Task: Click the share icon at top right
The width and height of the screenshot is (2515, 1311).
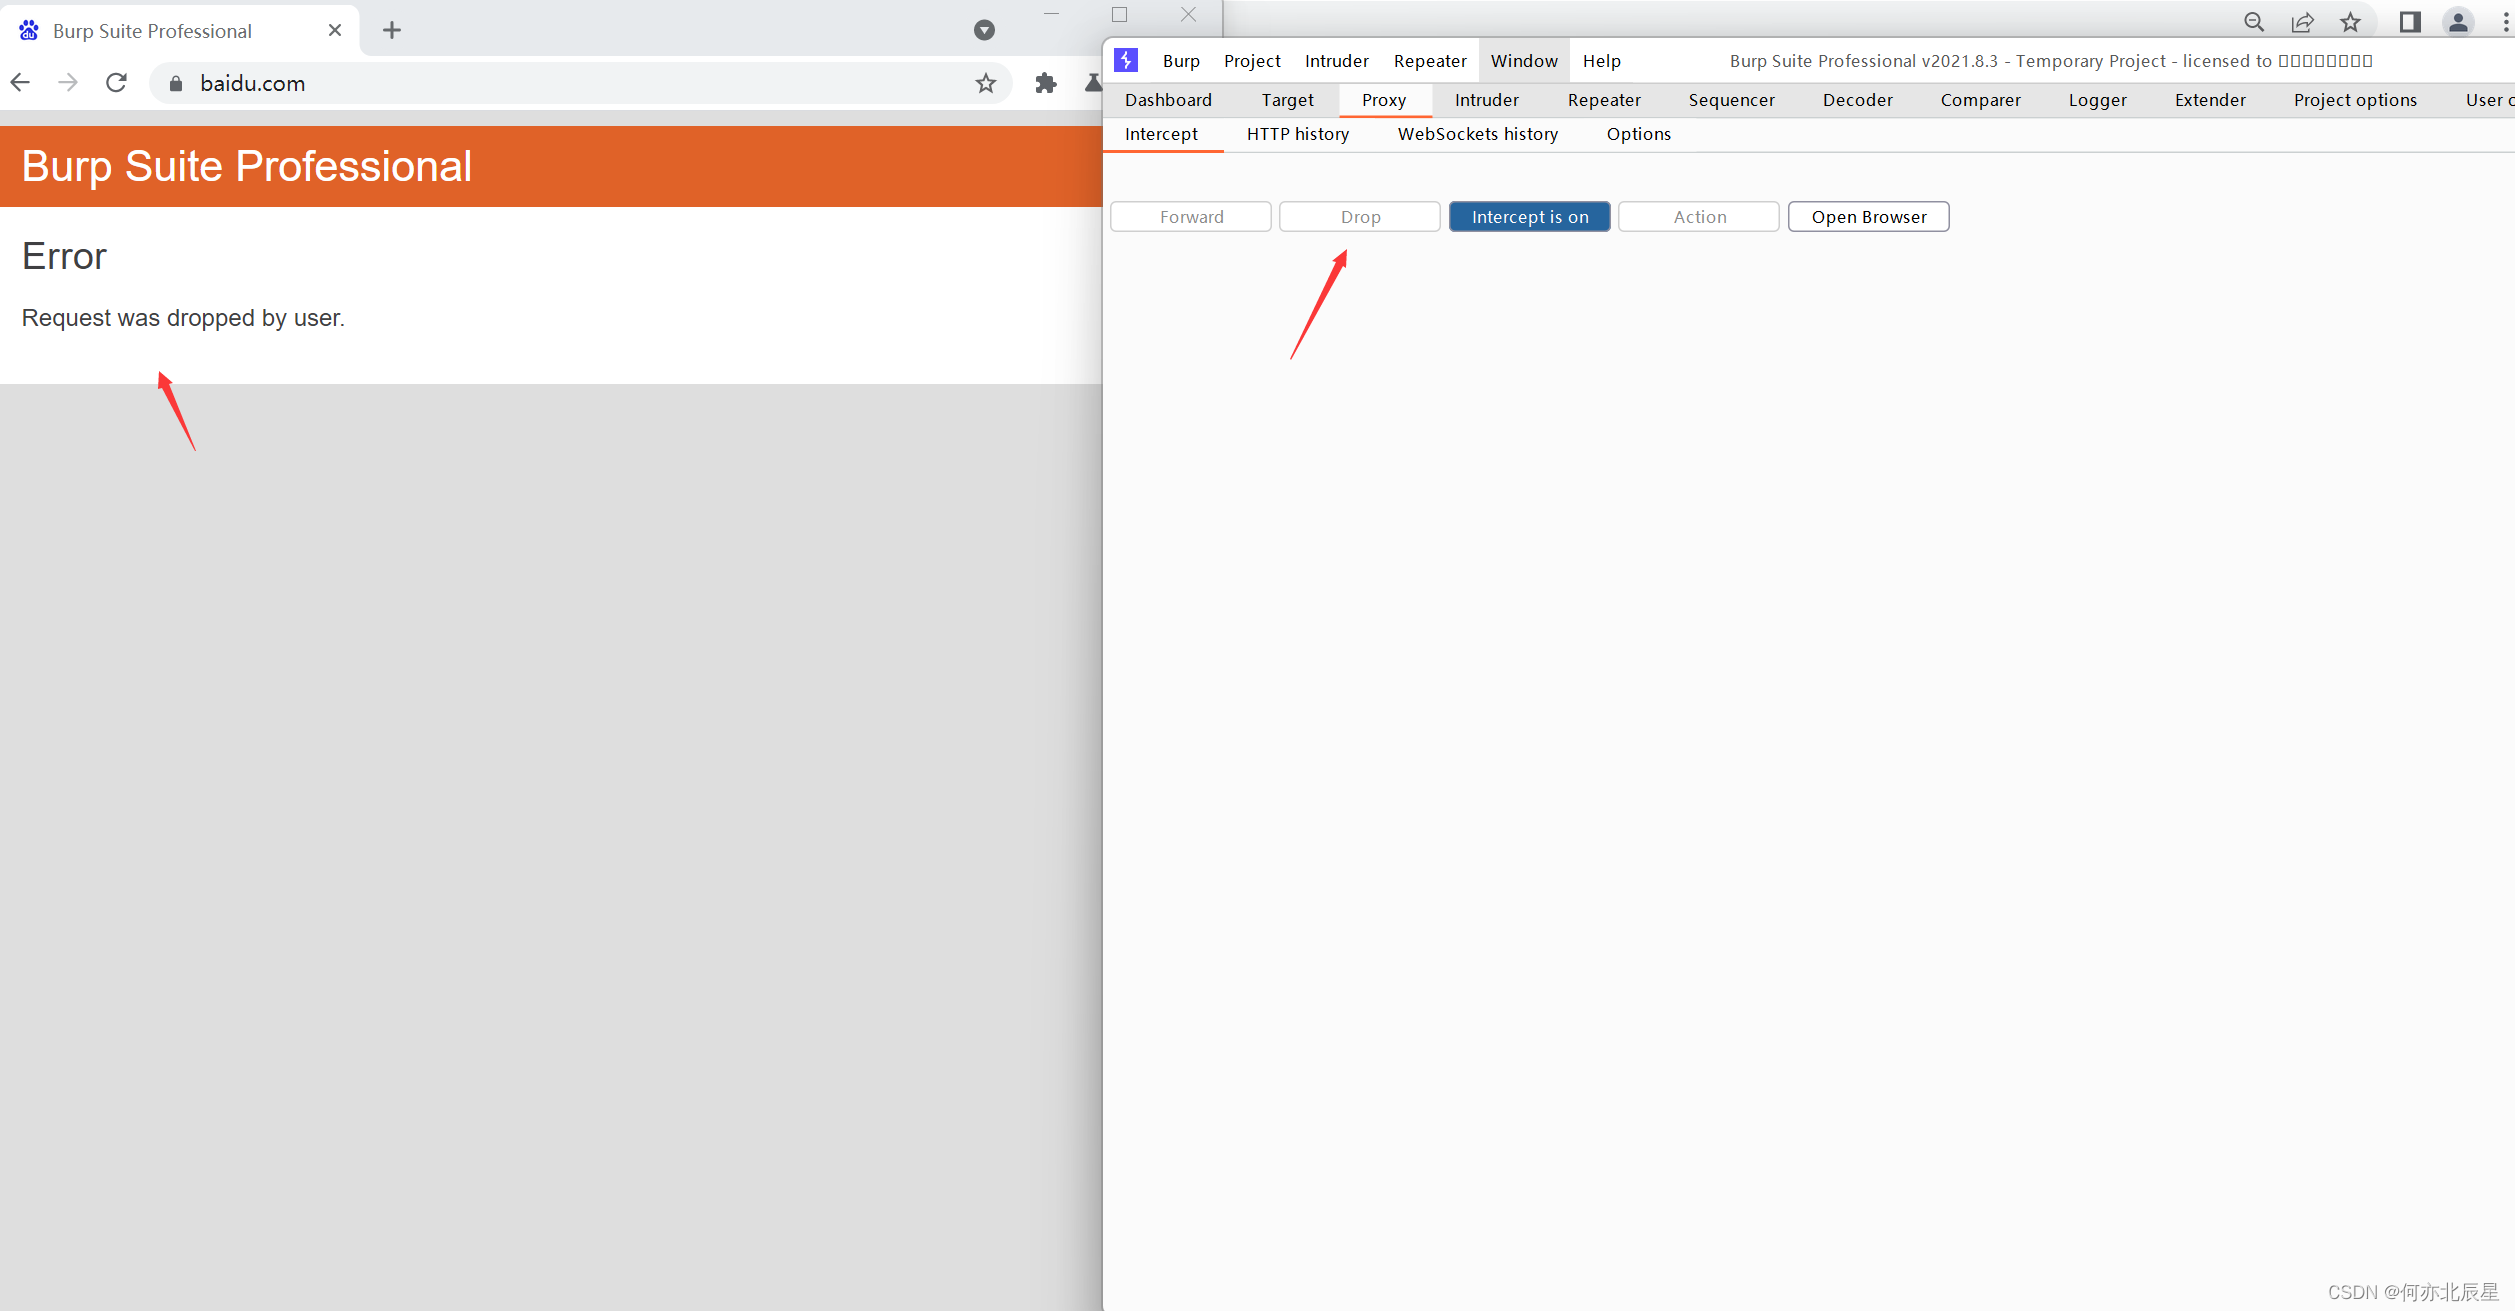Action: pyautogui.click(x=2303, y=22)
